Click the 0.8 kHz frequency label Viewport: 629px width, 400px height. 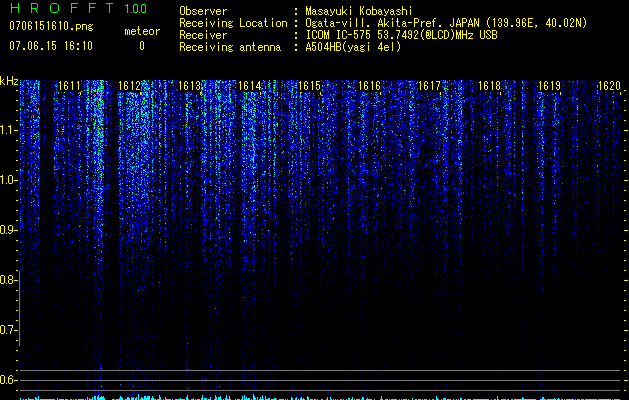(x=8, y=280)
